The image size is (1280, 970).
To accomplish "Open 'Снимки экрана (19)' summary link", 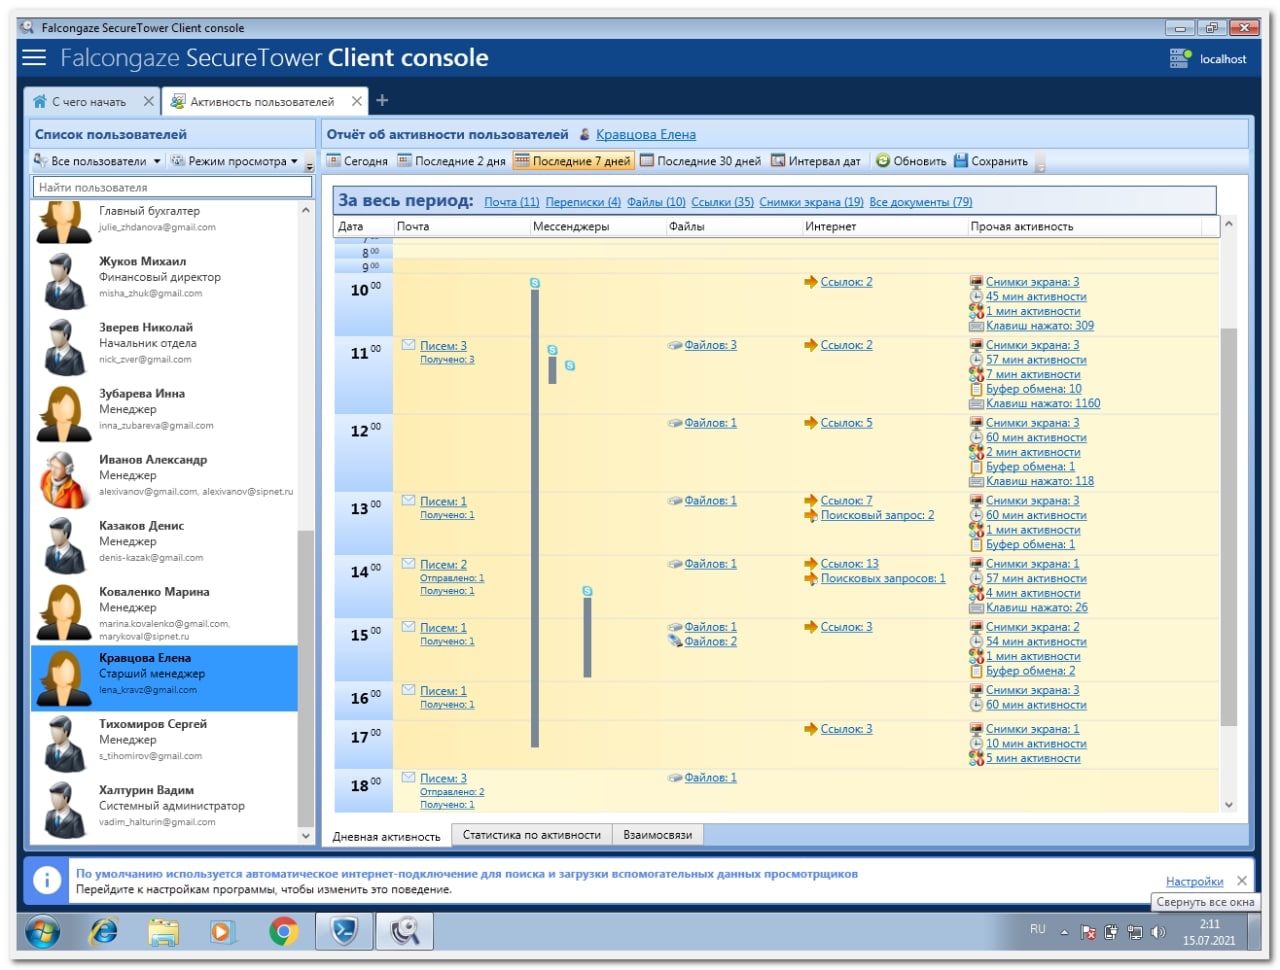I will pos(811,202).
